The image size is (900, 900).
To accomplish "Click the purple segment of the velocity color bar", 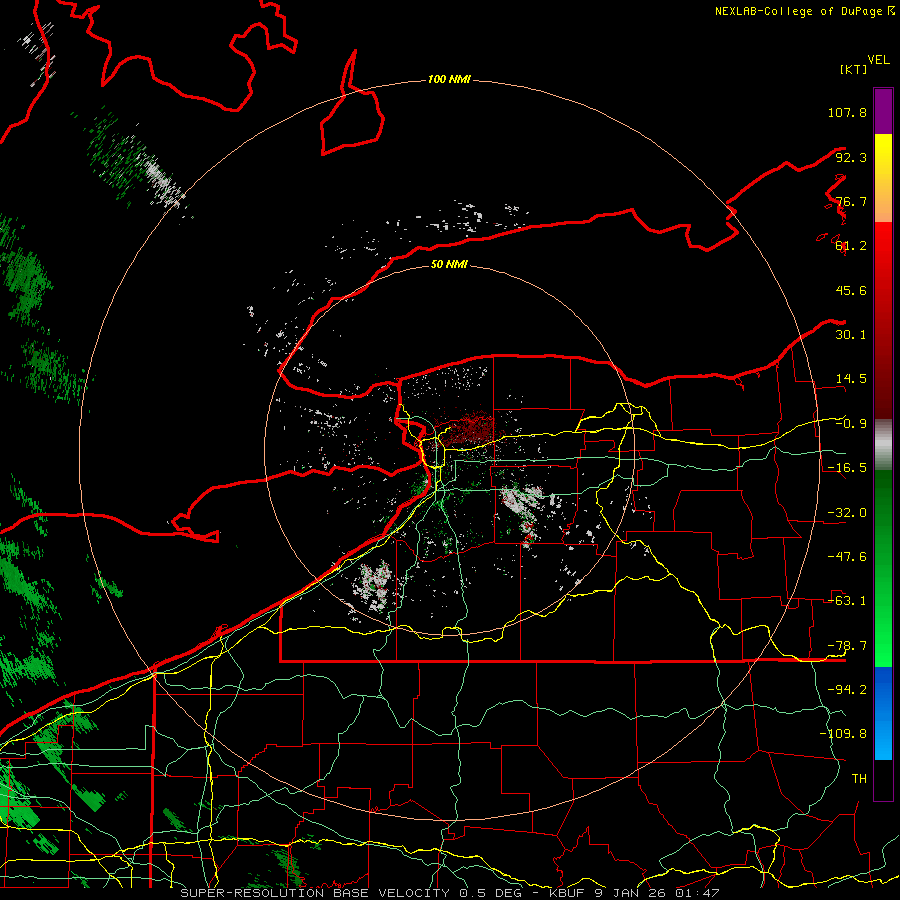I will [x=883, y=112].
